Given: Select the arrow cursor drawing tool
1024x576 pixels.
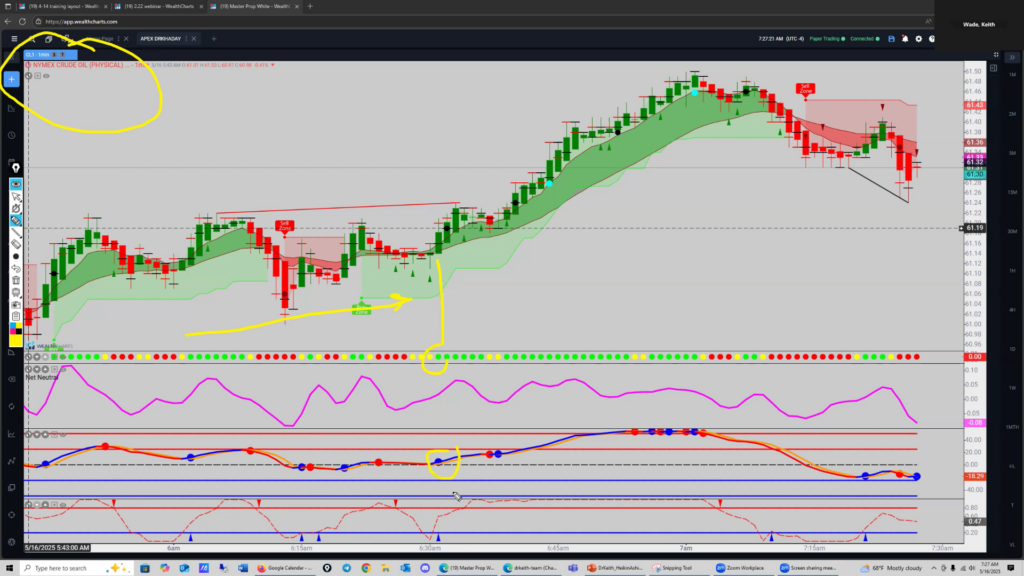Looking at the screenshot, I should (x=16, y=196).
